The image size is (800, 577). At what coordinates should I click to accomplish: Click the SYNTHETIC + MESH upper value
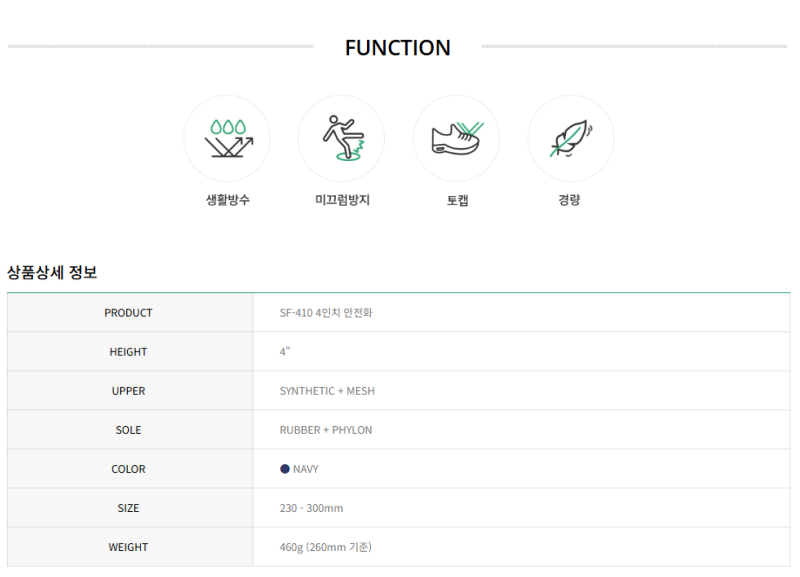(327, 391)
